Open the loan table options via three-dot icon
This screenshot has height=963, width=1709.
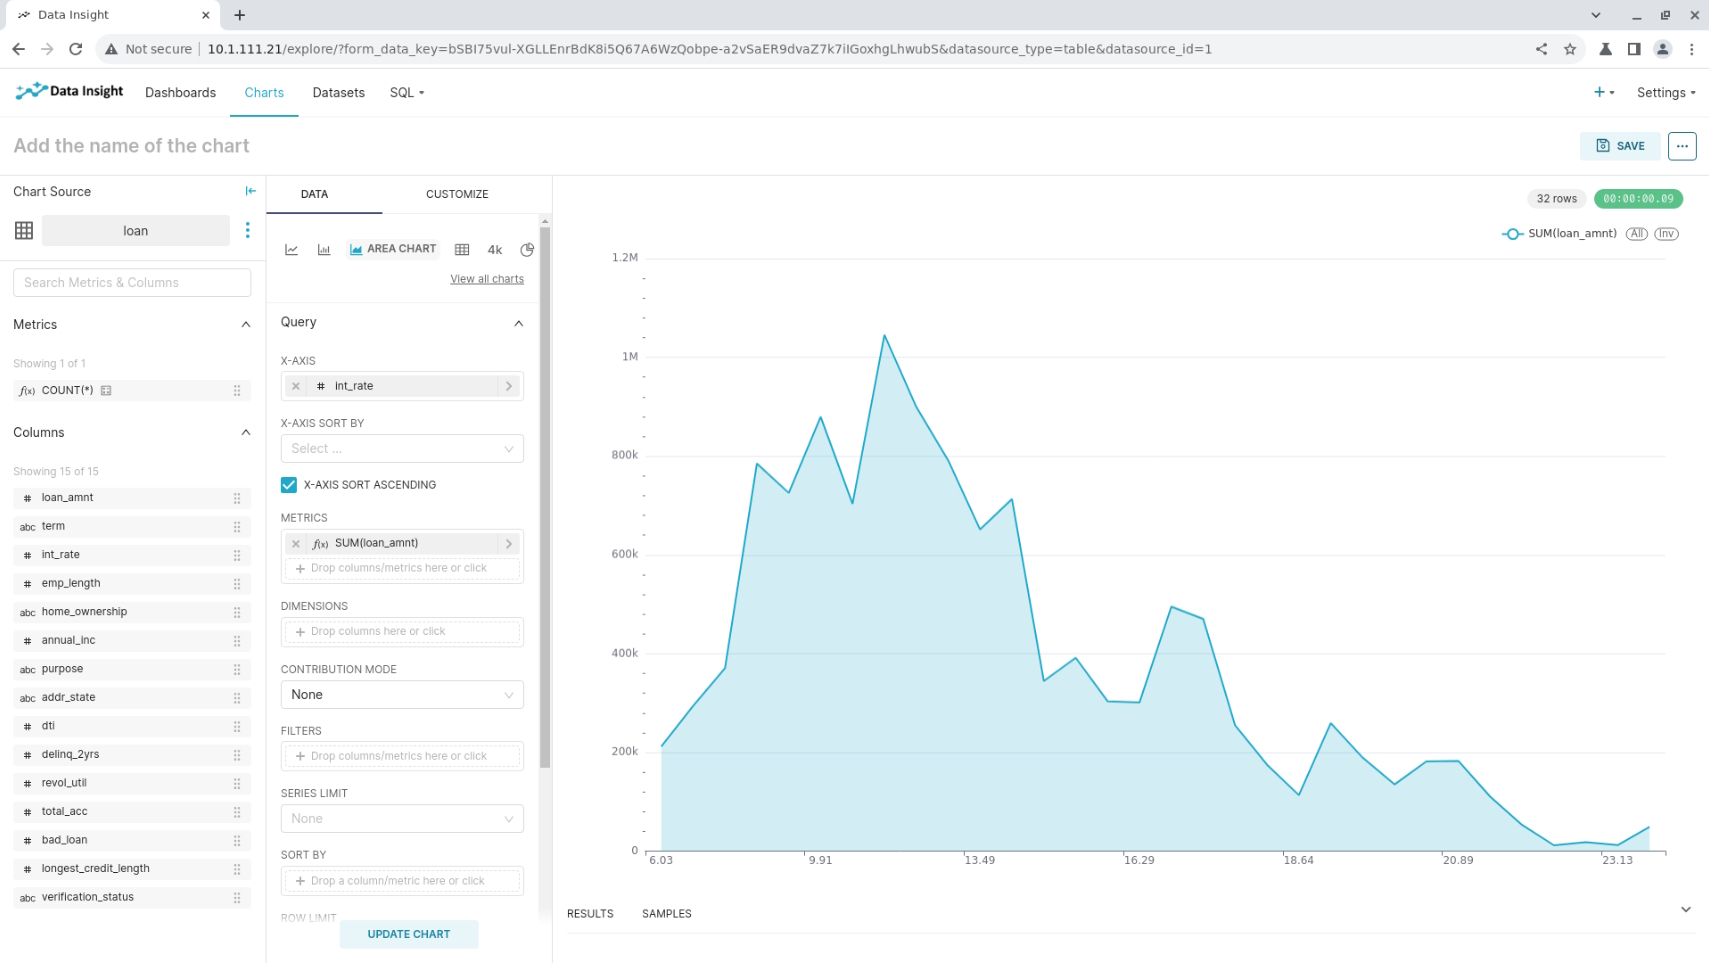(x=247, y=230)
